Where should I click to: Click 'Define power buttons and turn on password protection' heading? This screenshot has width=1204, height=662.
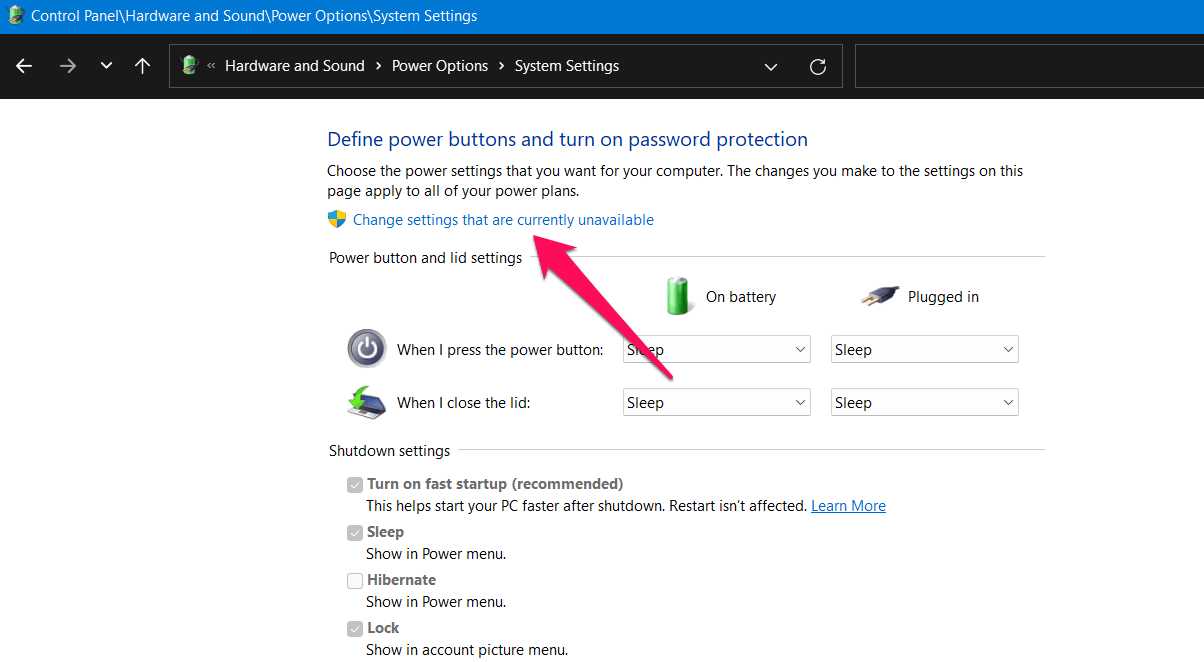[x=567, y=139]
